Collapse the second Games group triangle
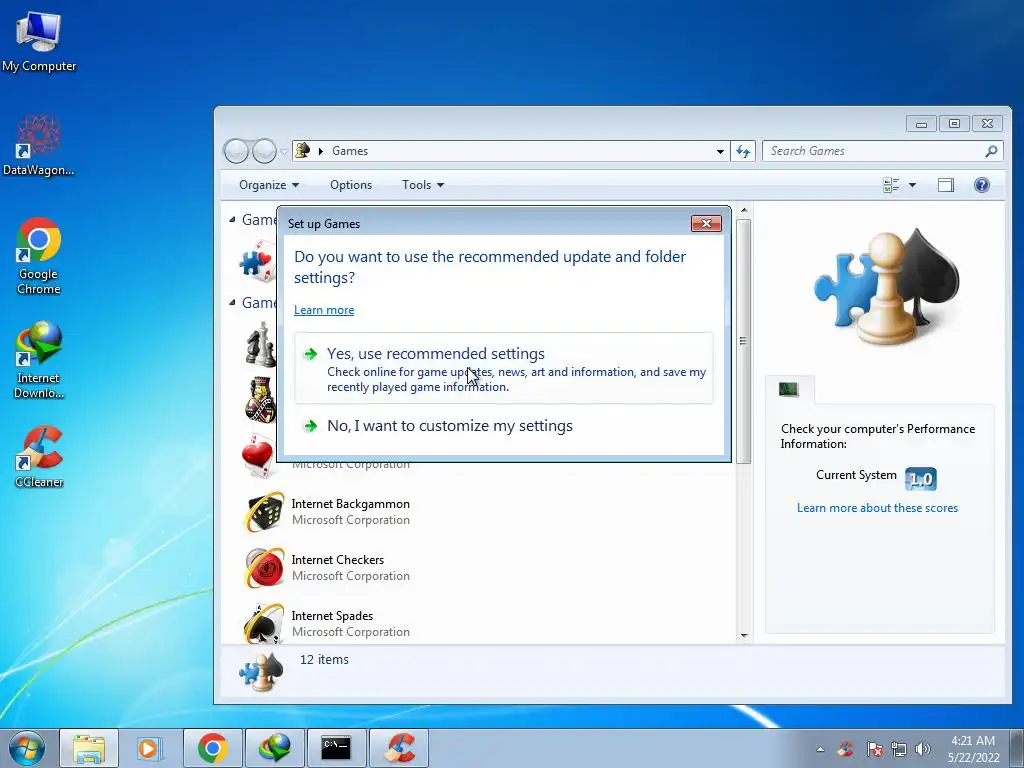Screen dimensions: 1024x768 pos(232,302)
